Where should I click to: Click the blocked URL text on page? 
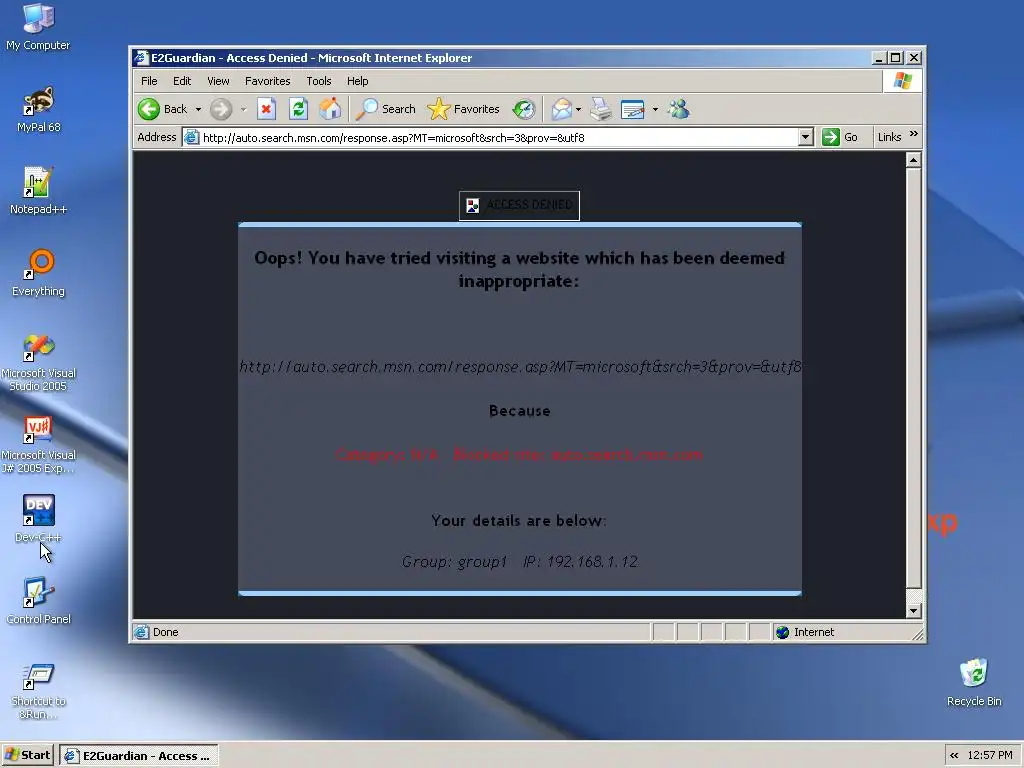pyautogui.click(x=520, y=366)
